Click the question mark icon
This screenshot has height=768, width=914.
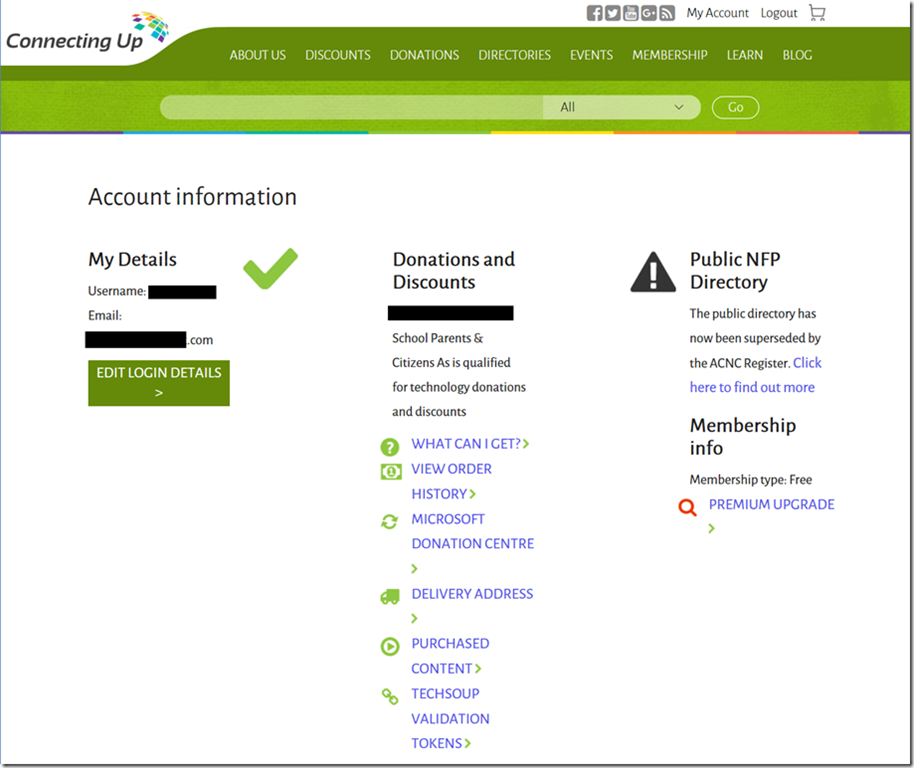[390, 446]
